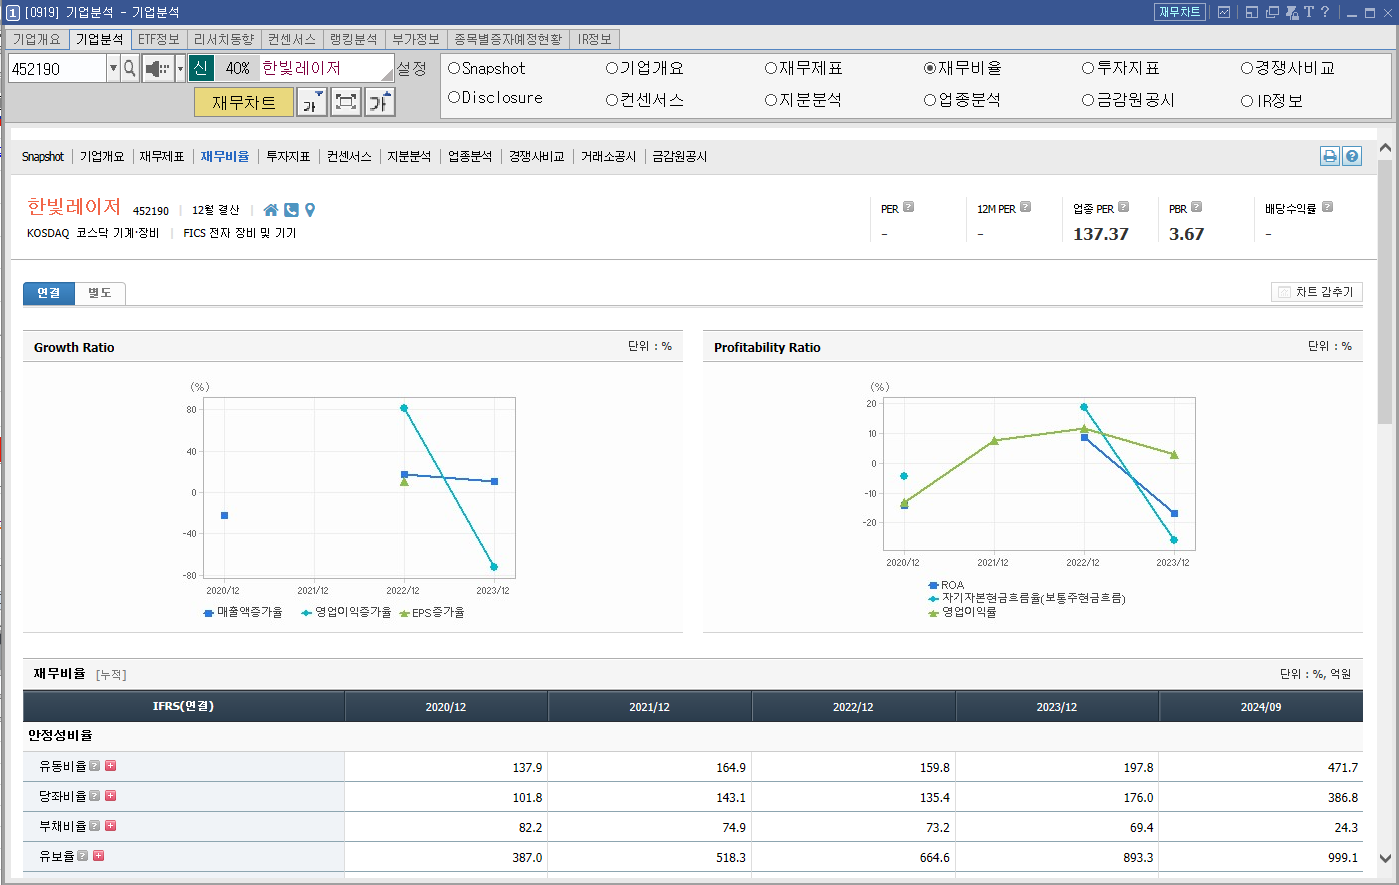Click the company location pin icon
The image size is (1399, 885).
pos(310,210)
